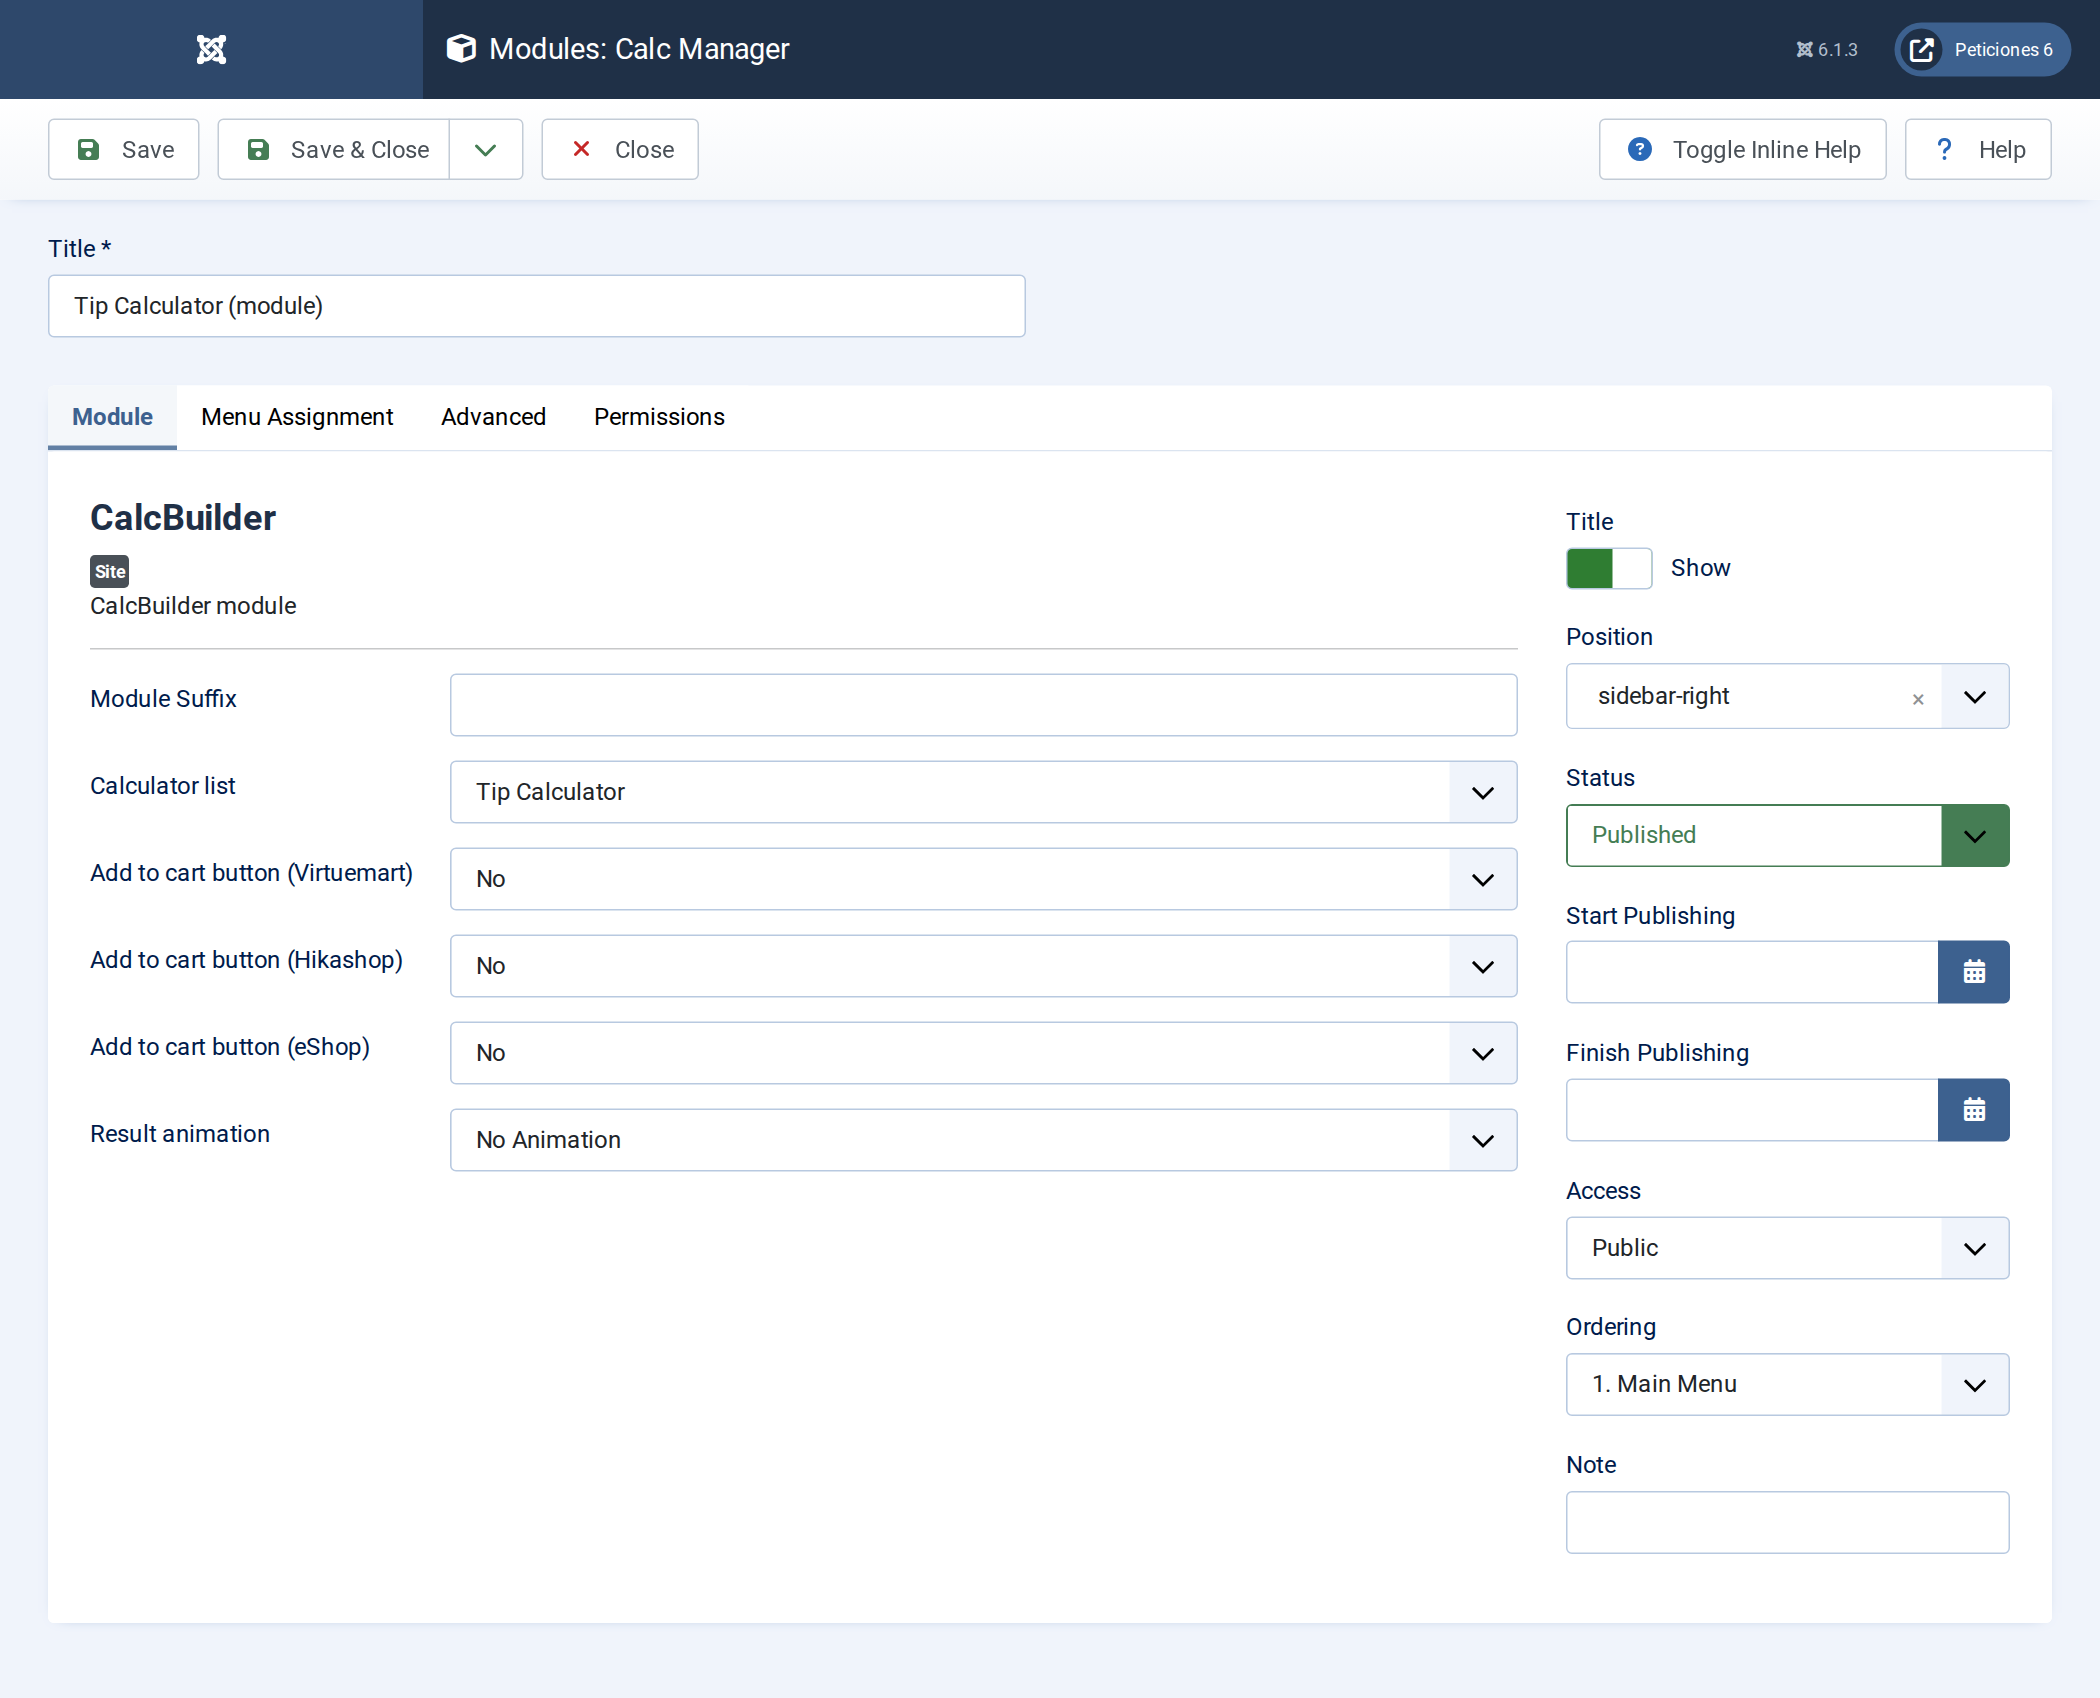Open Start Publishing calendar picker
2100x1698 pixels.
click(1974, 972)
